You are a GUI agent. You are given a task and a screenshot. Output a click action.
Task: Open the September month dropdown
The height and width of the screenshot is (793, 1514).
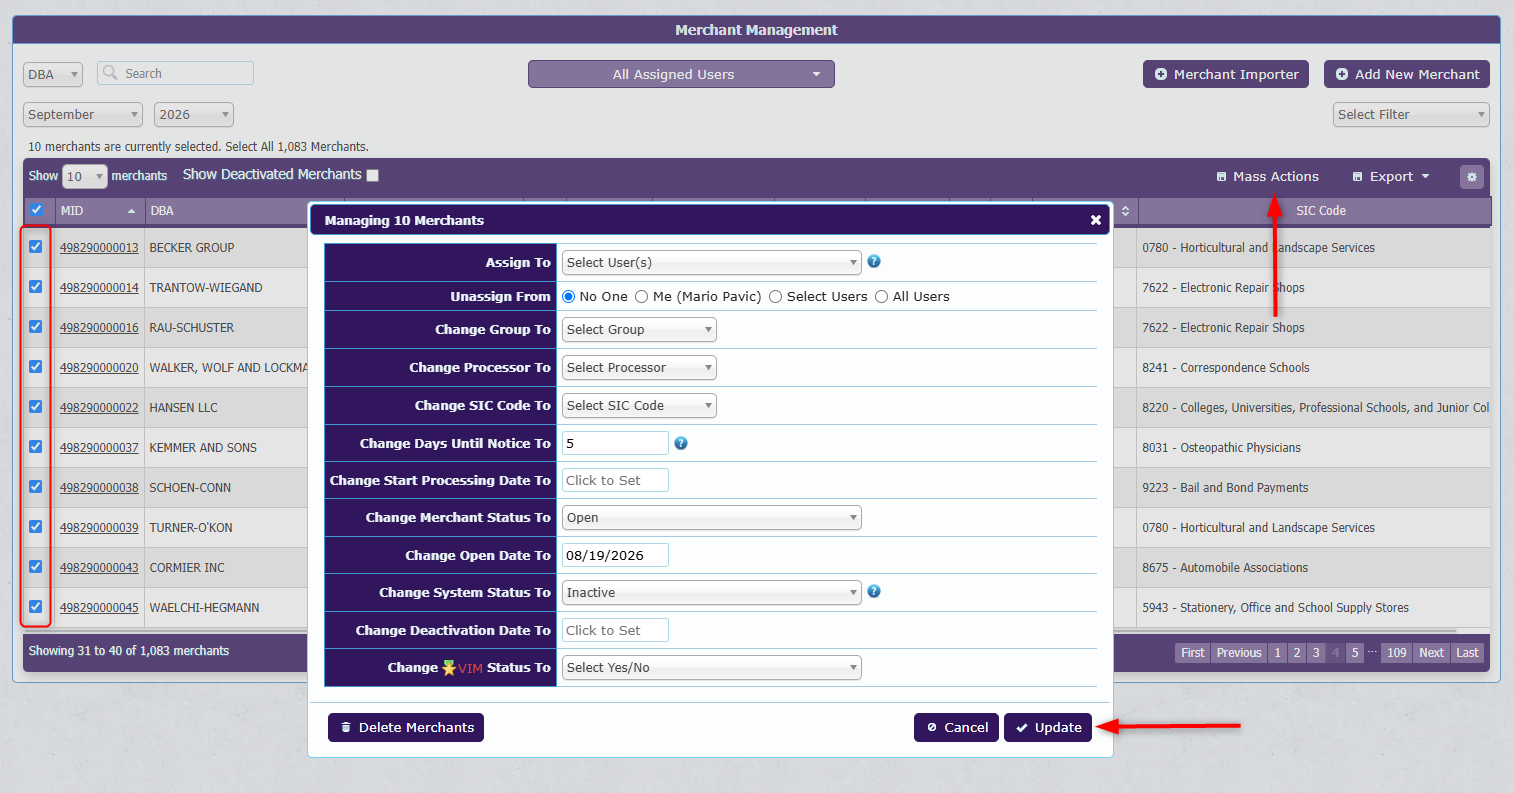83,115
